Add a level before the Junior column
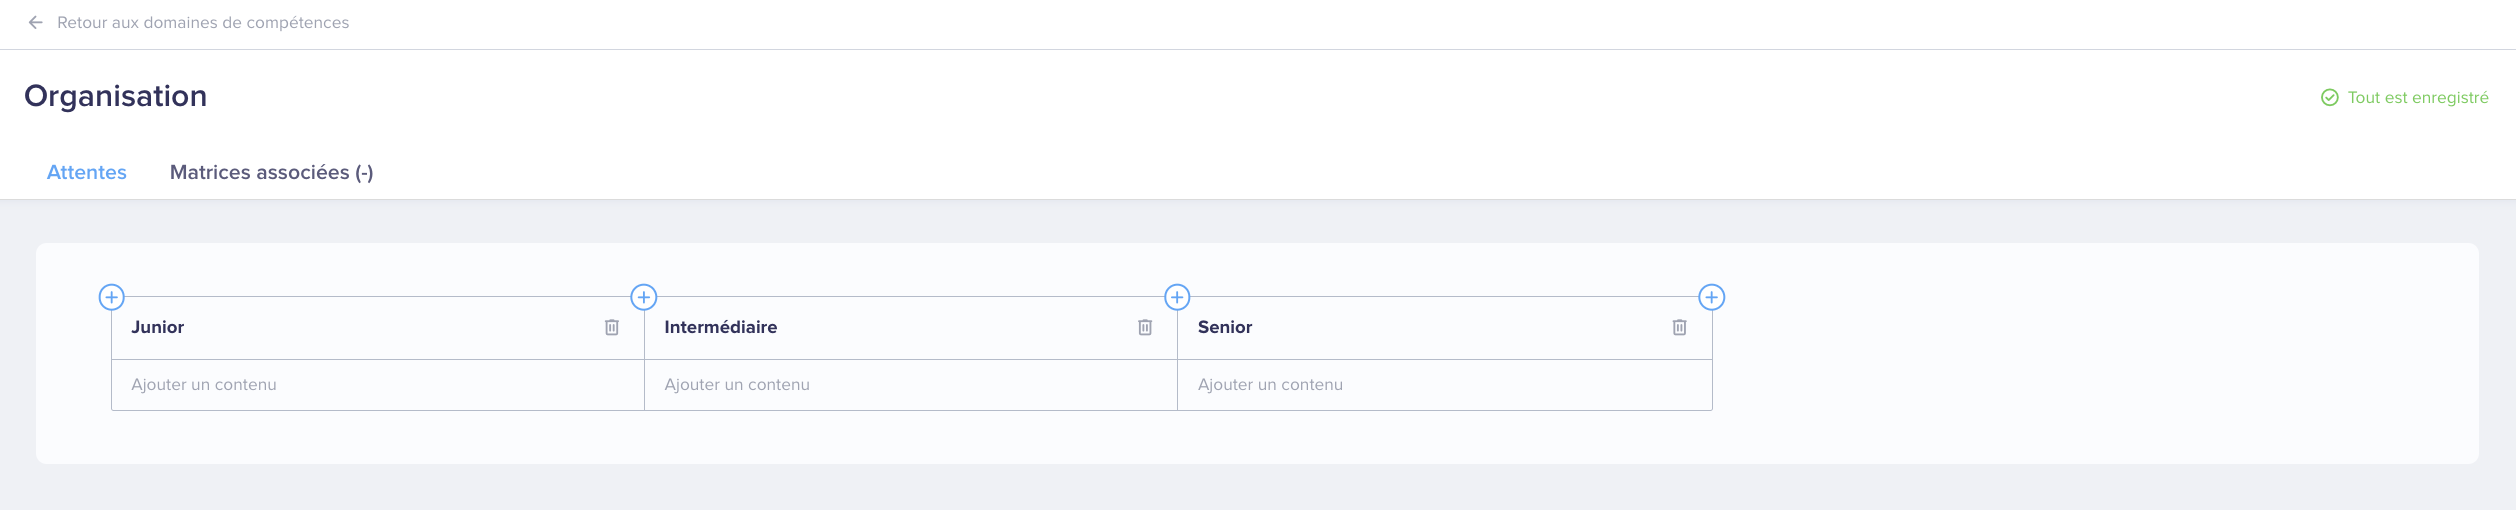The image size is (2516, 510). click(112, 297)
